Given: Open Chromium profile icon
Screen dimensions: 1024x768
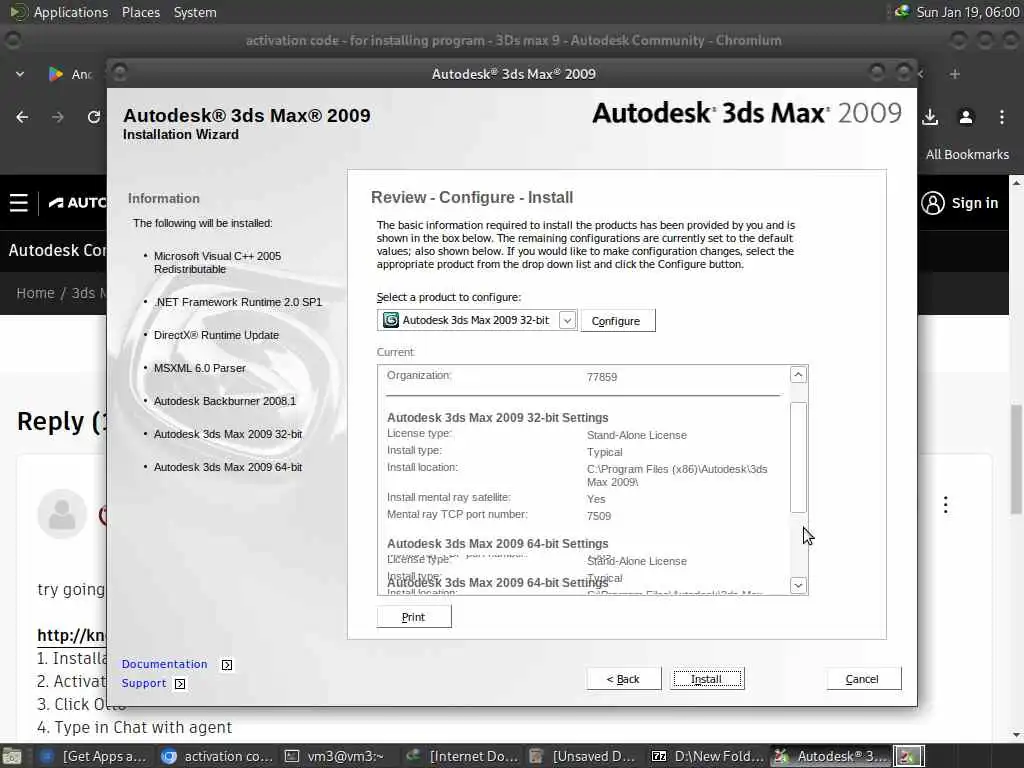Looking at the screenshot, I should (966, 117).
